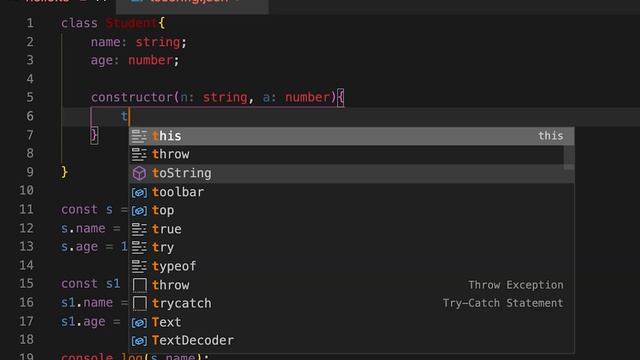Screen dimensions: 640x360
Task: Choose the Text variable suggestion
Action: 351,322
